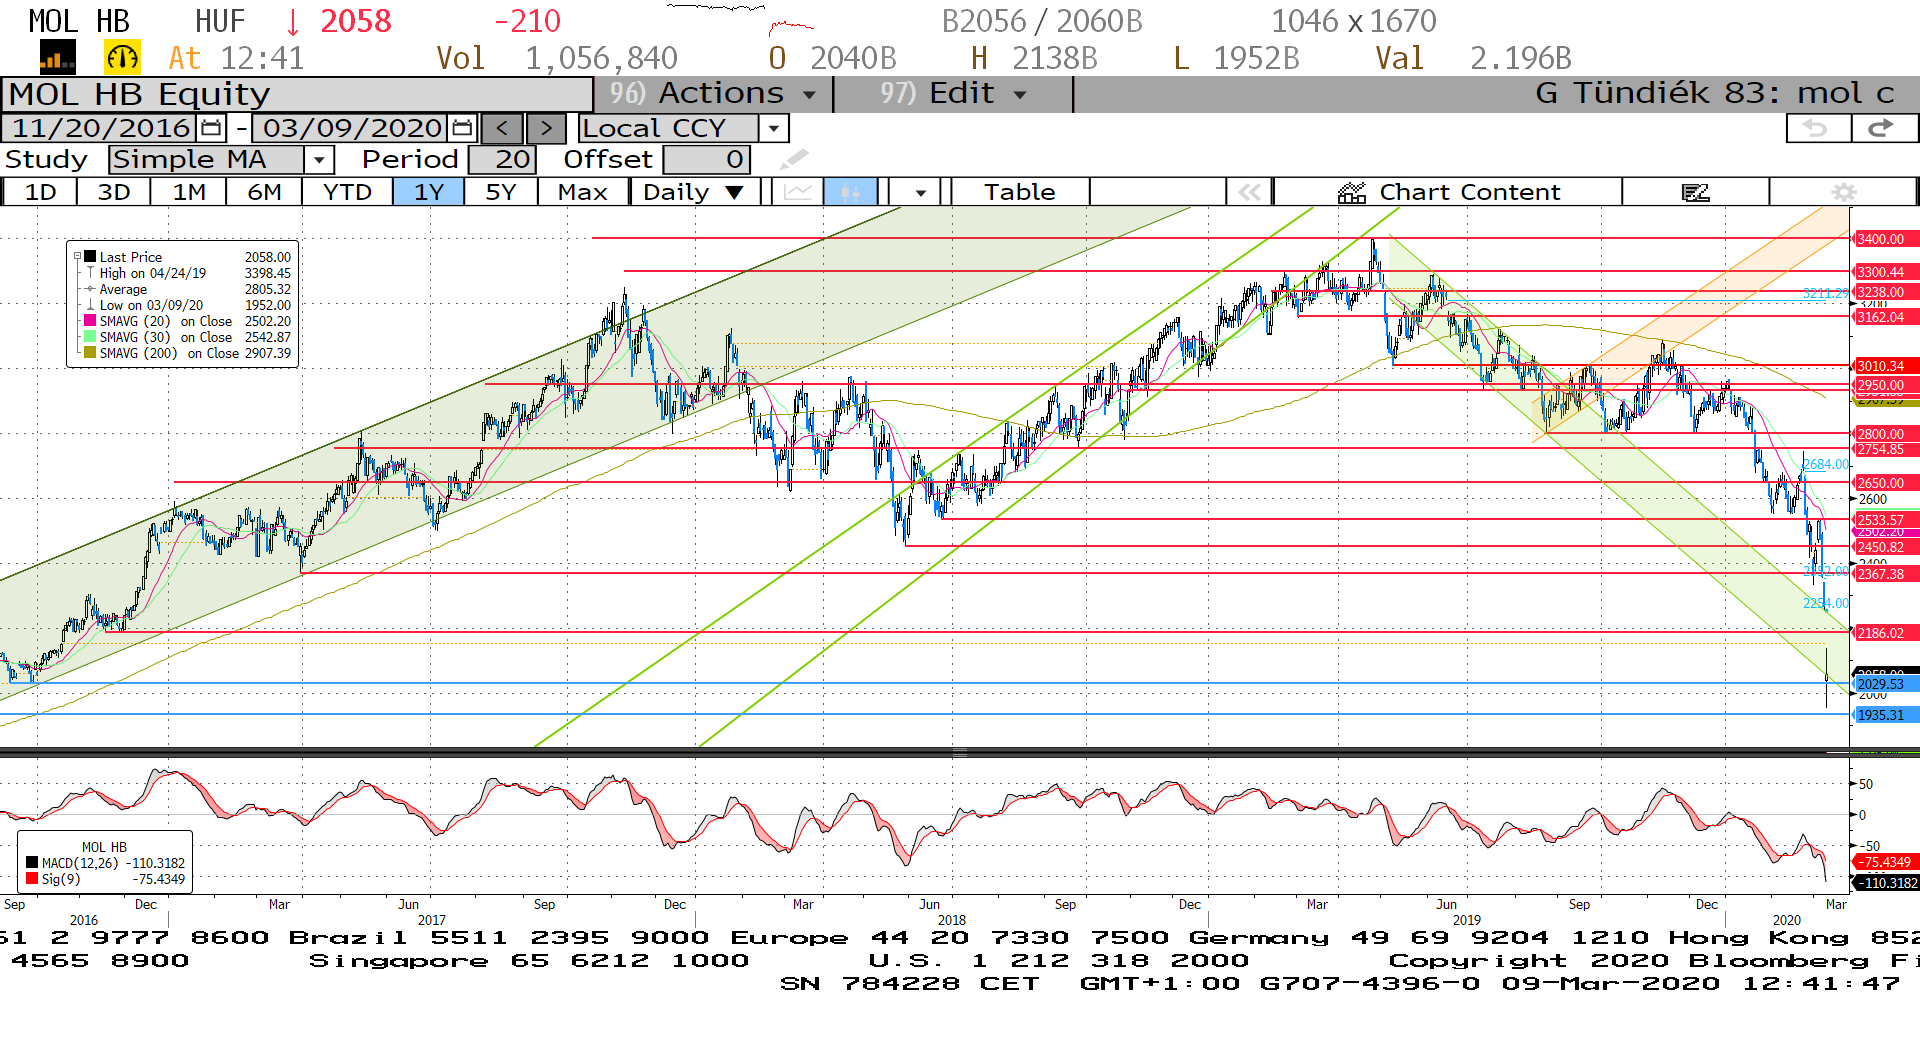This screenshot has width=1920, height=1039.
Task: Click the 3162.04 price level label
Action: tap(1884, 317)
